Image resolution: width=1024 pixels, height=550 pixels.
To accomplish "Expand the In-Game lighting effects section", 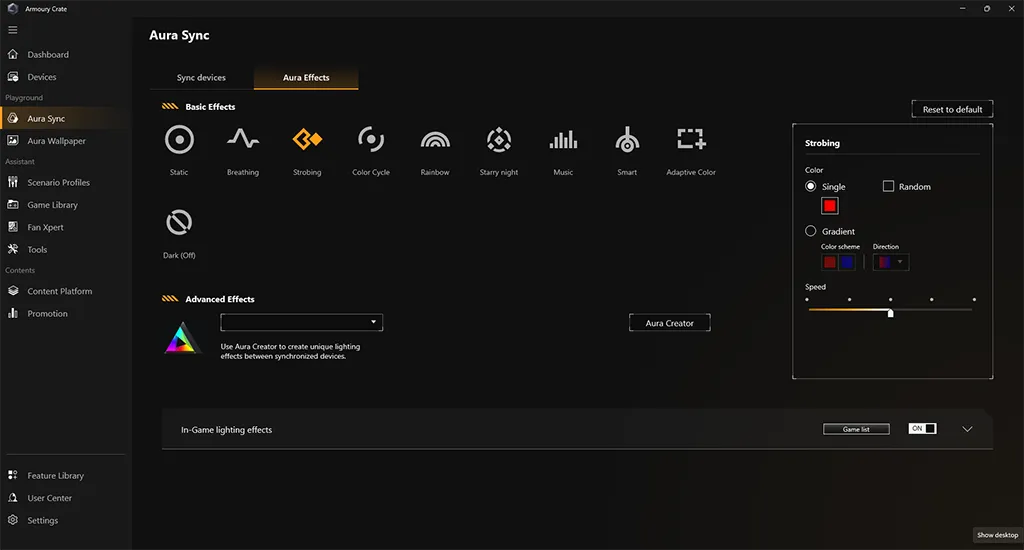I will (x=967, y=429).
